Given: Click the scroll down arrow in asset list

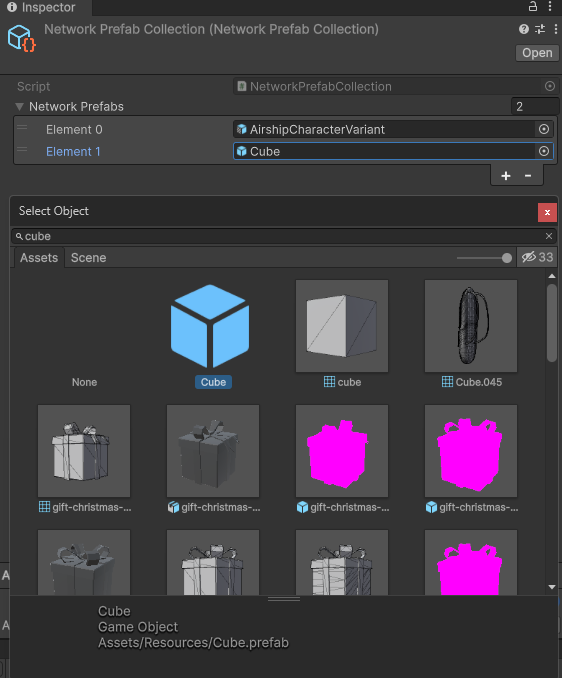Looking at the screenshot, I should (x=552, y=587).
